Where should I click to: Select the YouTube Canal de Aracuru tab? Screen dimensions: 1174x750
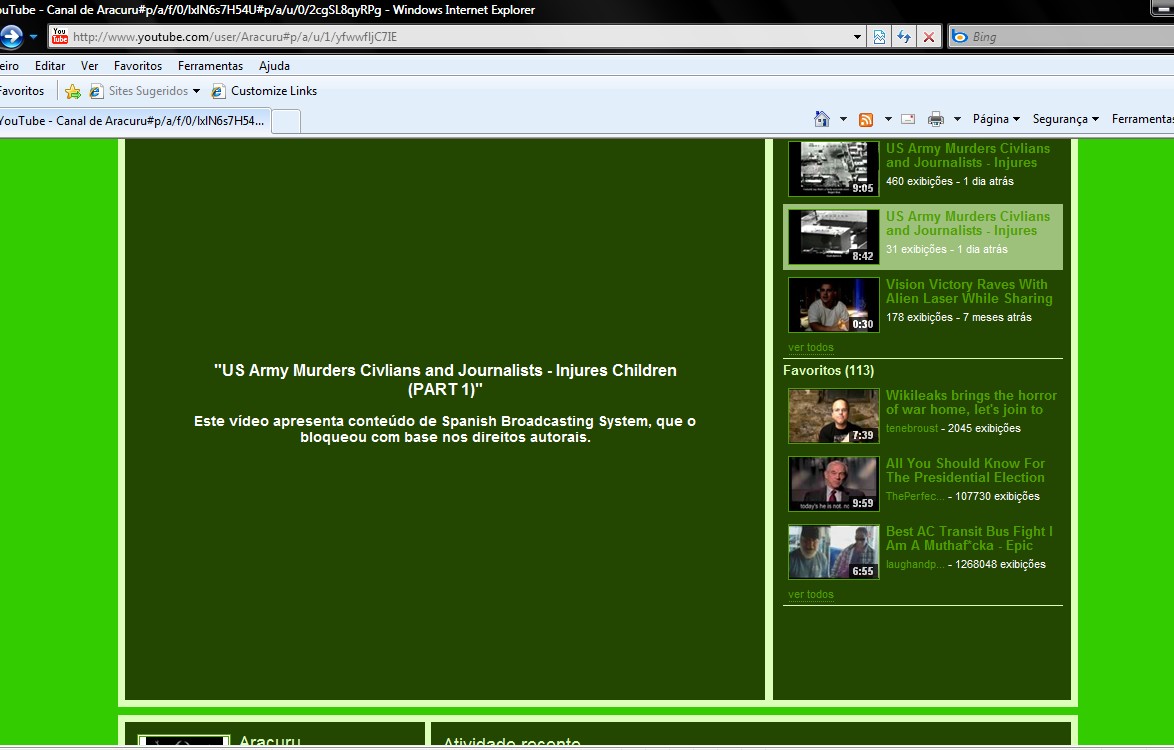coord(133,121)
